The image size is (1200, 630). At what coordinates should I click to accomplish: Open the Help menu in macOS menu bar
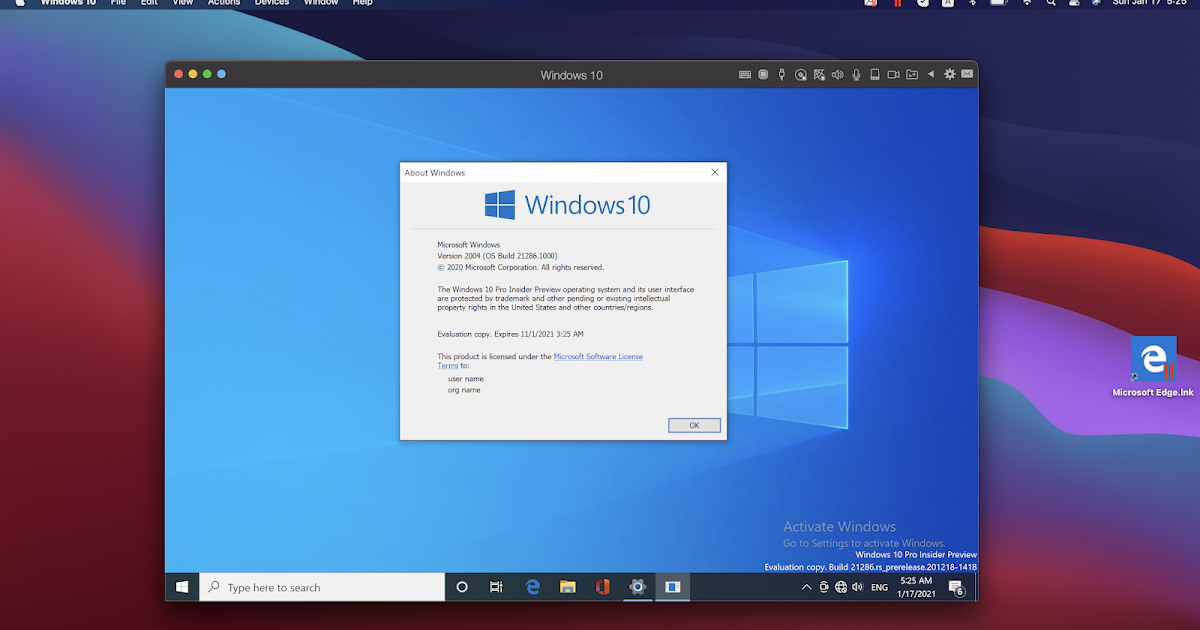click(x=363, y=3)
